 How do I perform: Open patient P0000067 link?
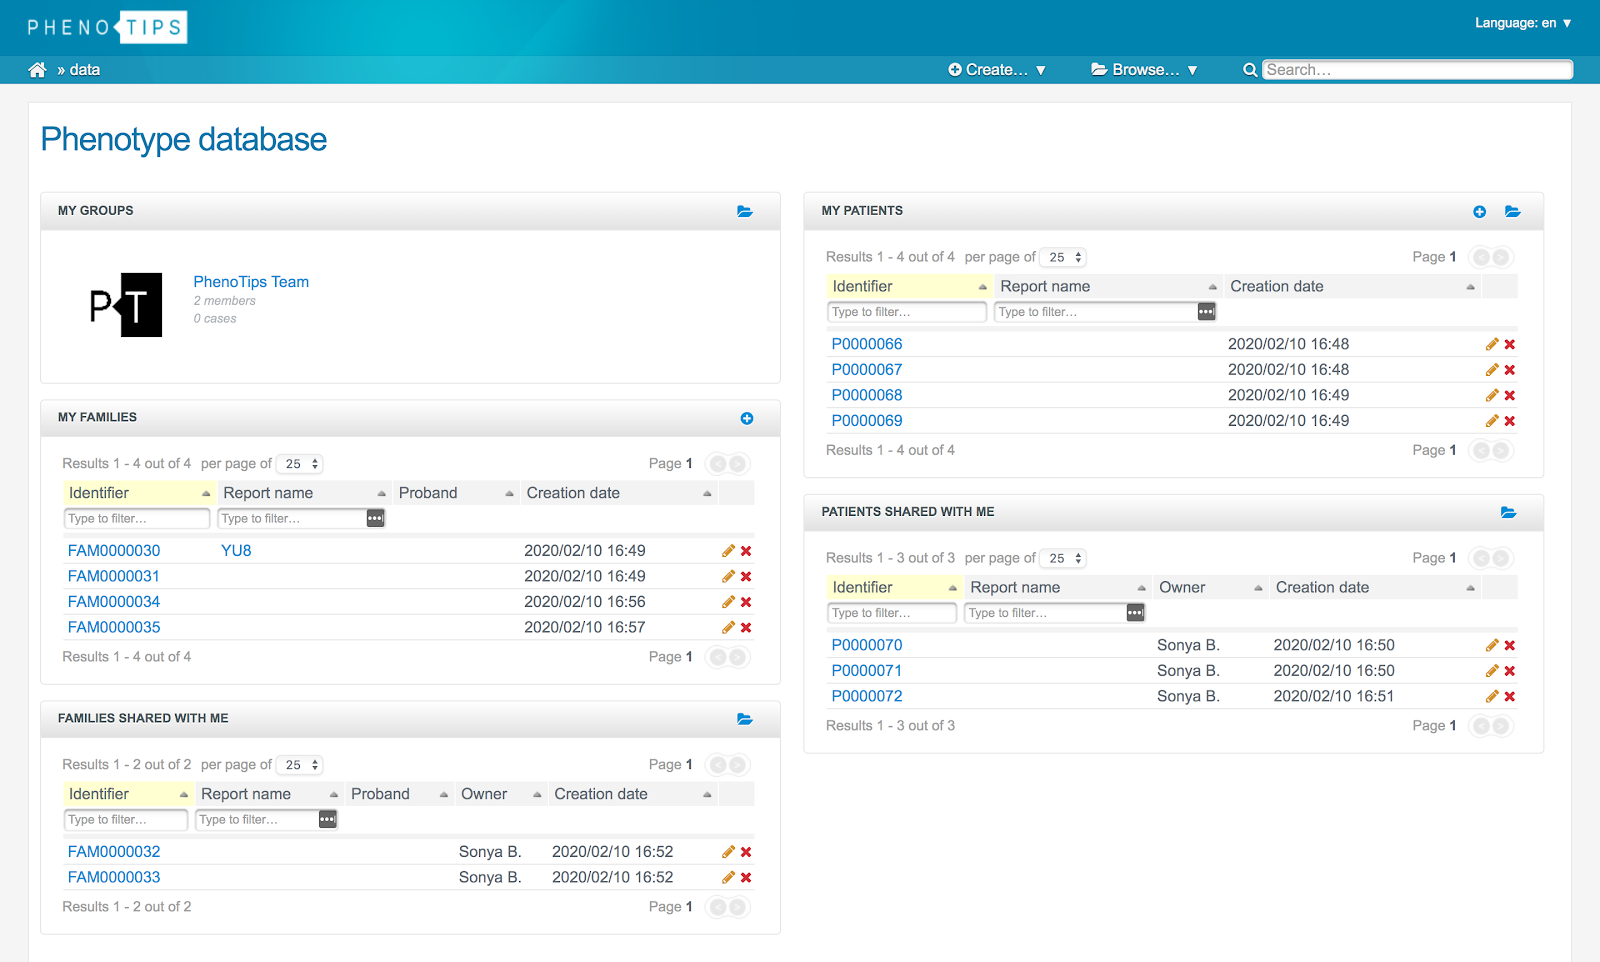point(867,370)
